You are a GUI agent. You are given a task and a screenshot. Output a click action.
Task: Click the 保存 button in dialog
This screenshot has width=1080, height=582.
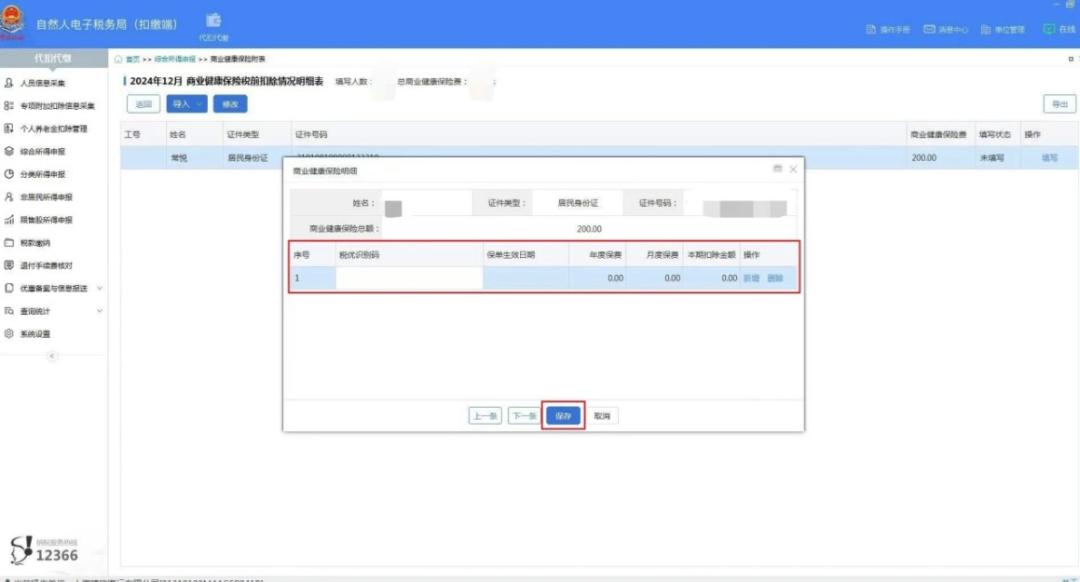tap(563, 416)
